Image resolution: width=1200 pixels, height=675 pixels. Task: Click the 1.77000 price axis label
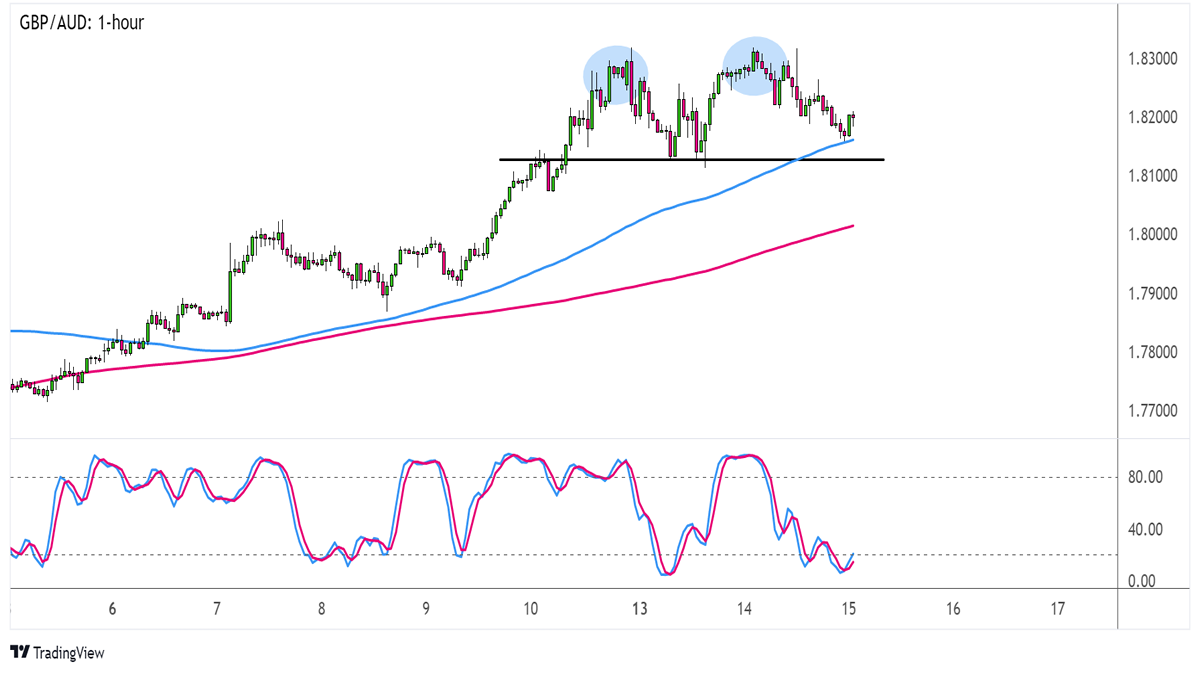point(1155,411)
